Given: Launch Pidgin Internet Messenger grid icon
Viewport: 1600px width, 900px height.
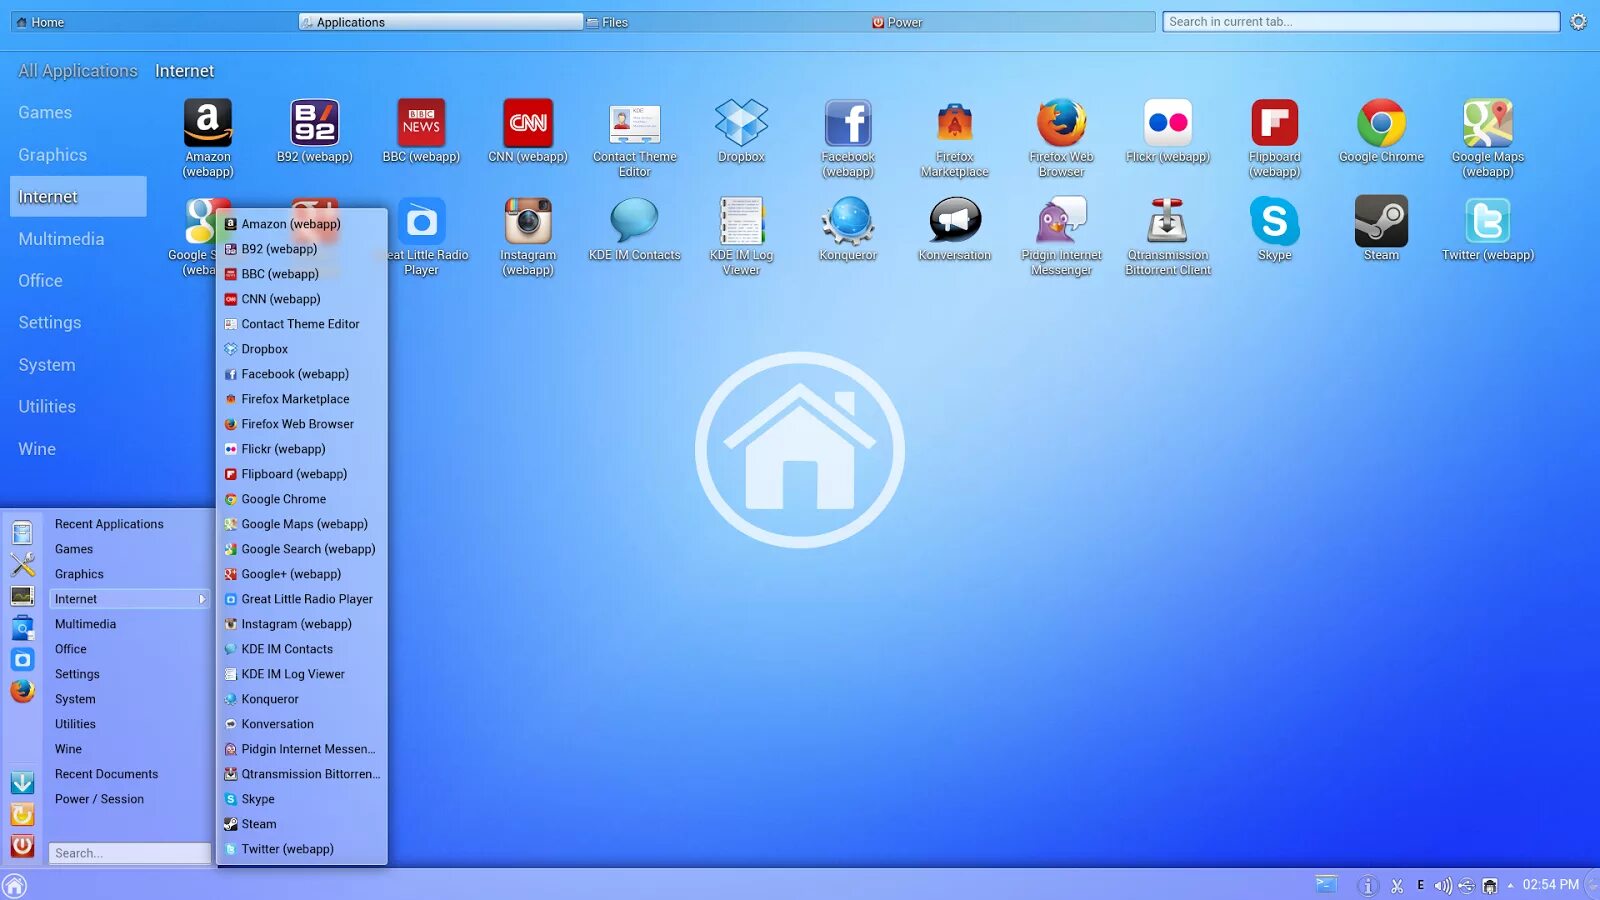Looking at the screenshot, I should [1061, 221].
